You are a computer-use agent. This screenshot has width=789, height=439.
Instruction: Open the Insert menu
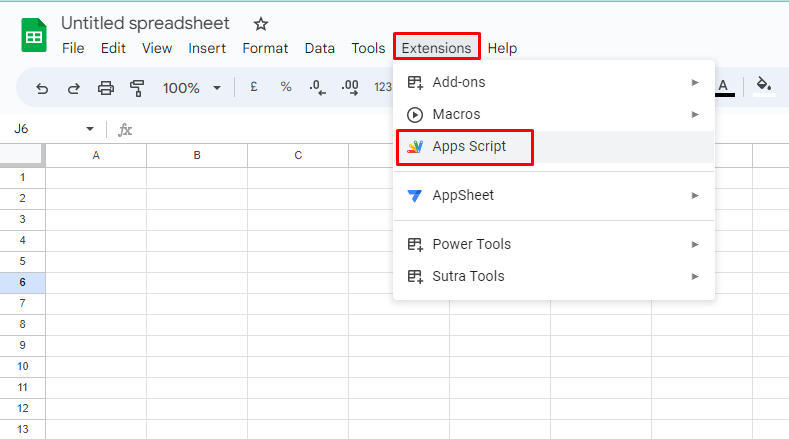(x=207, y=48)
